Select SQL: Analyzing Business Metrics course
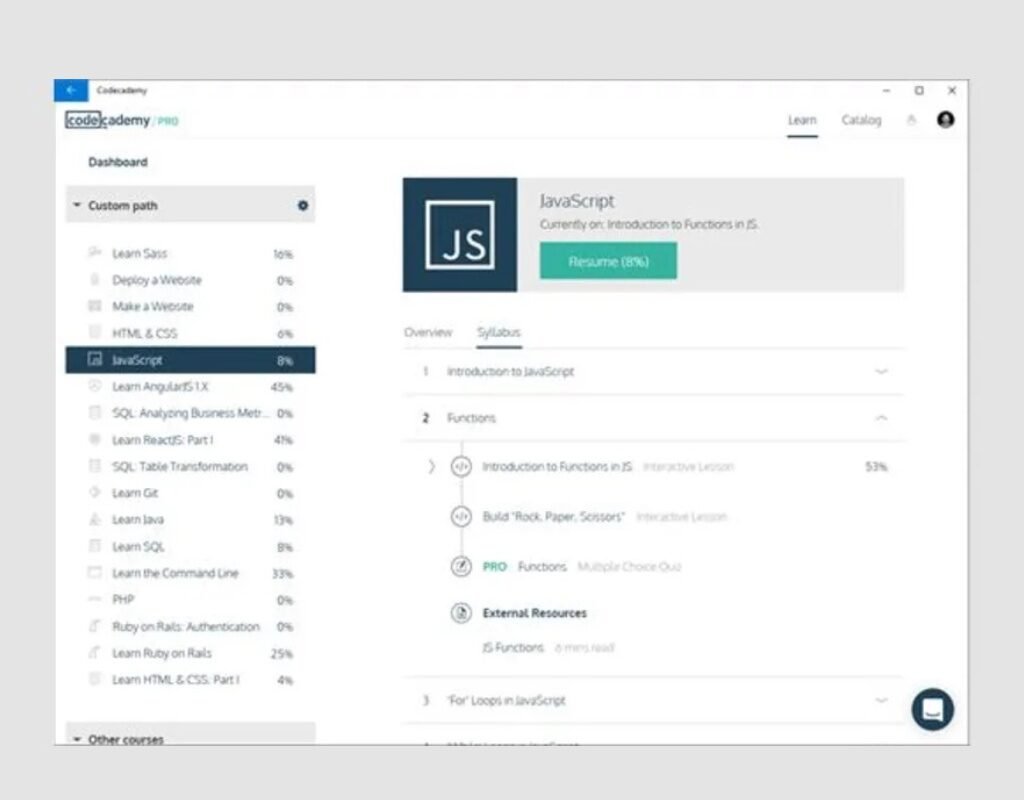Screen dimensions: 1024x800 pos(190,413)
